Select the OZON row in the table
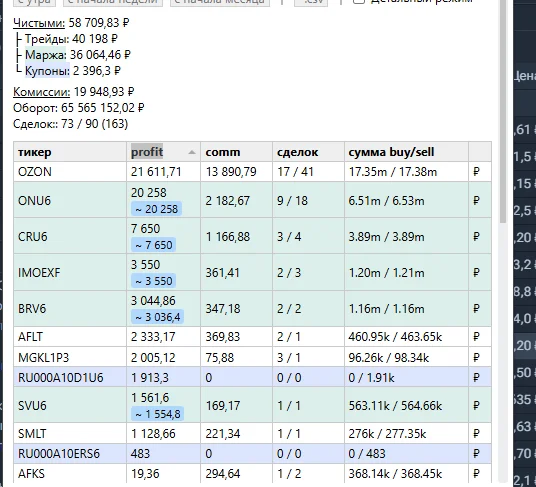 (252, 172)
